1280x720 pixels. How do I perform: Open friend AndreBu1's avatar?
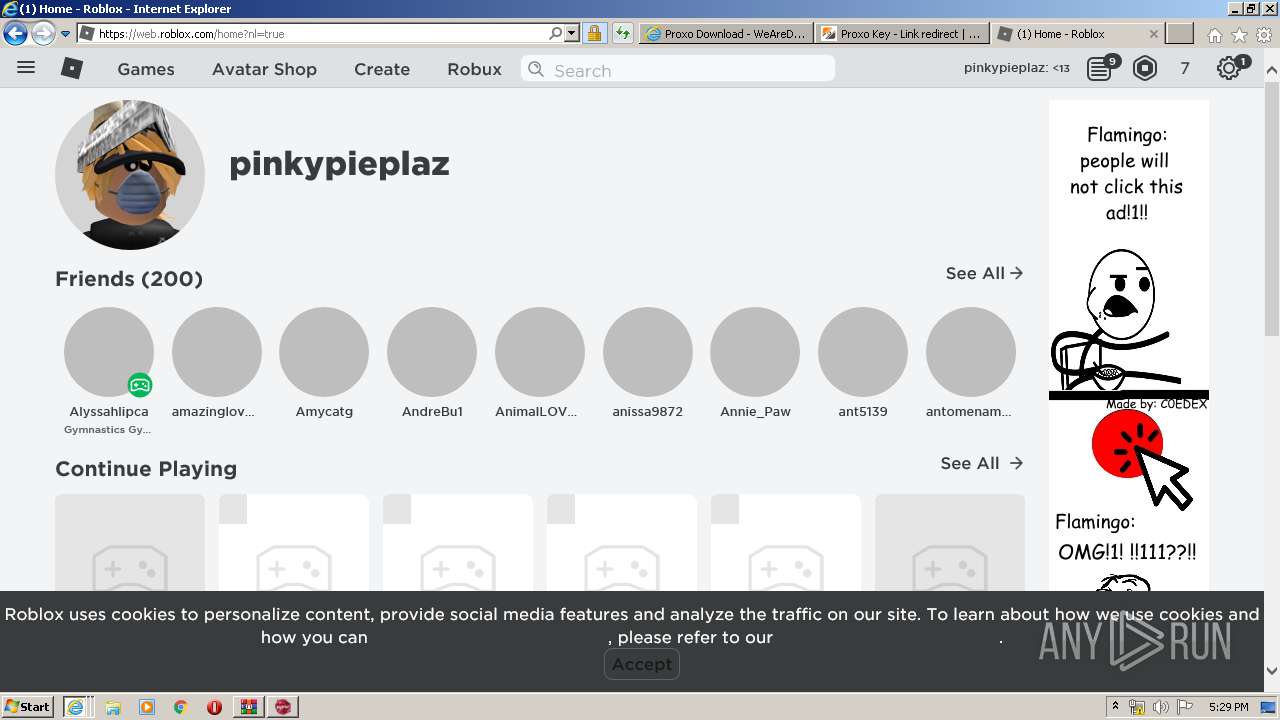(x=432, y=352)
